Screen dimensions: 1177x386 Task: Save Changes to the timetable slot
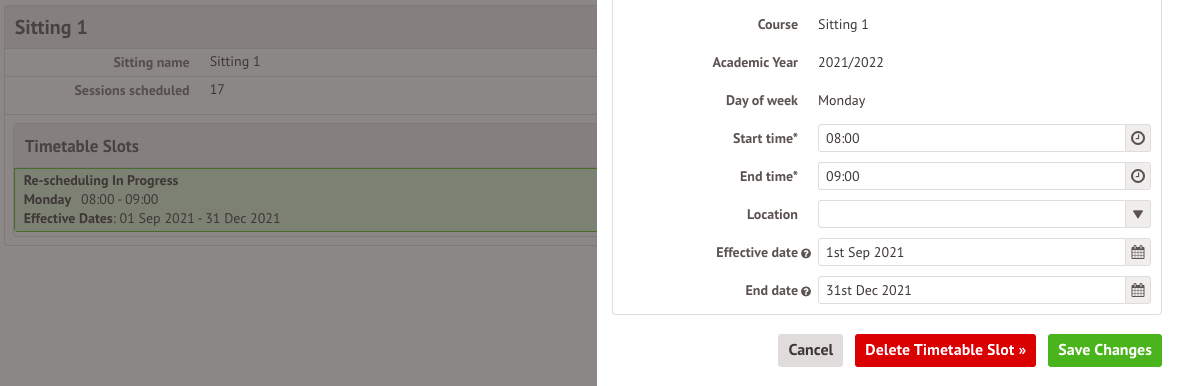pyautogui.click(x=1104, y=350)
